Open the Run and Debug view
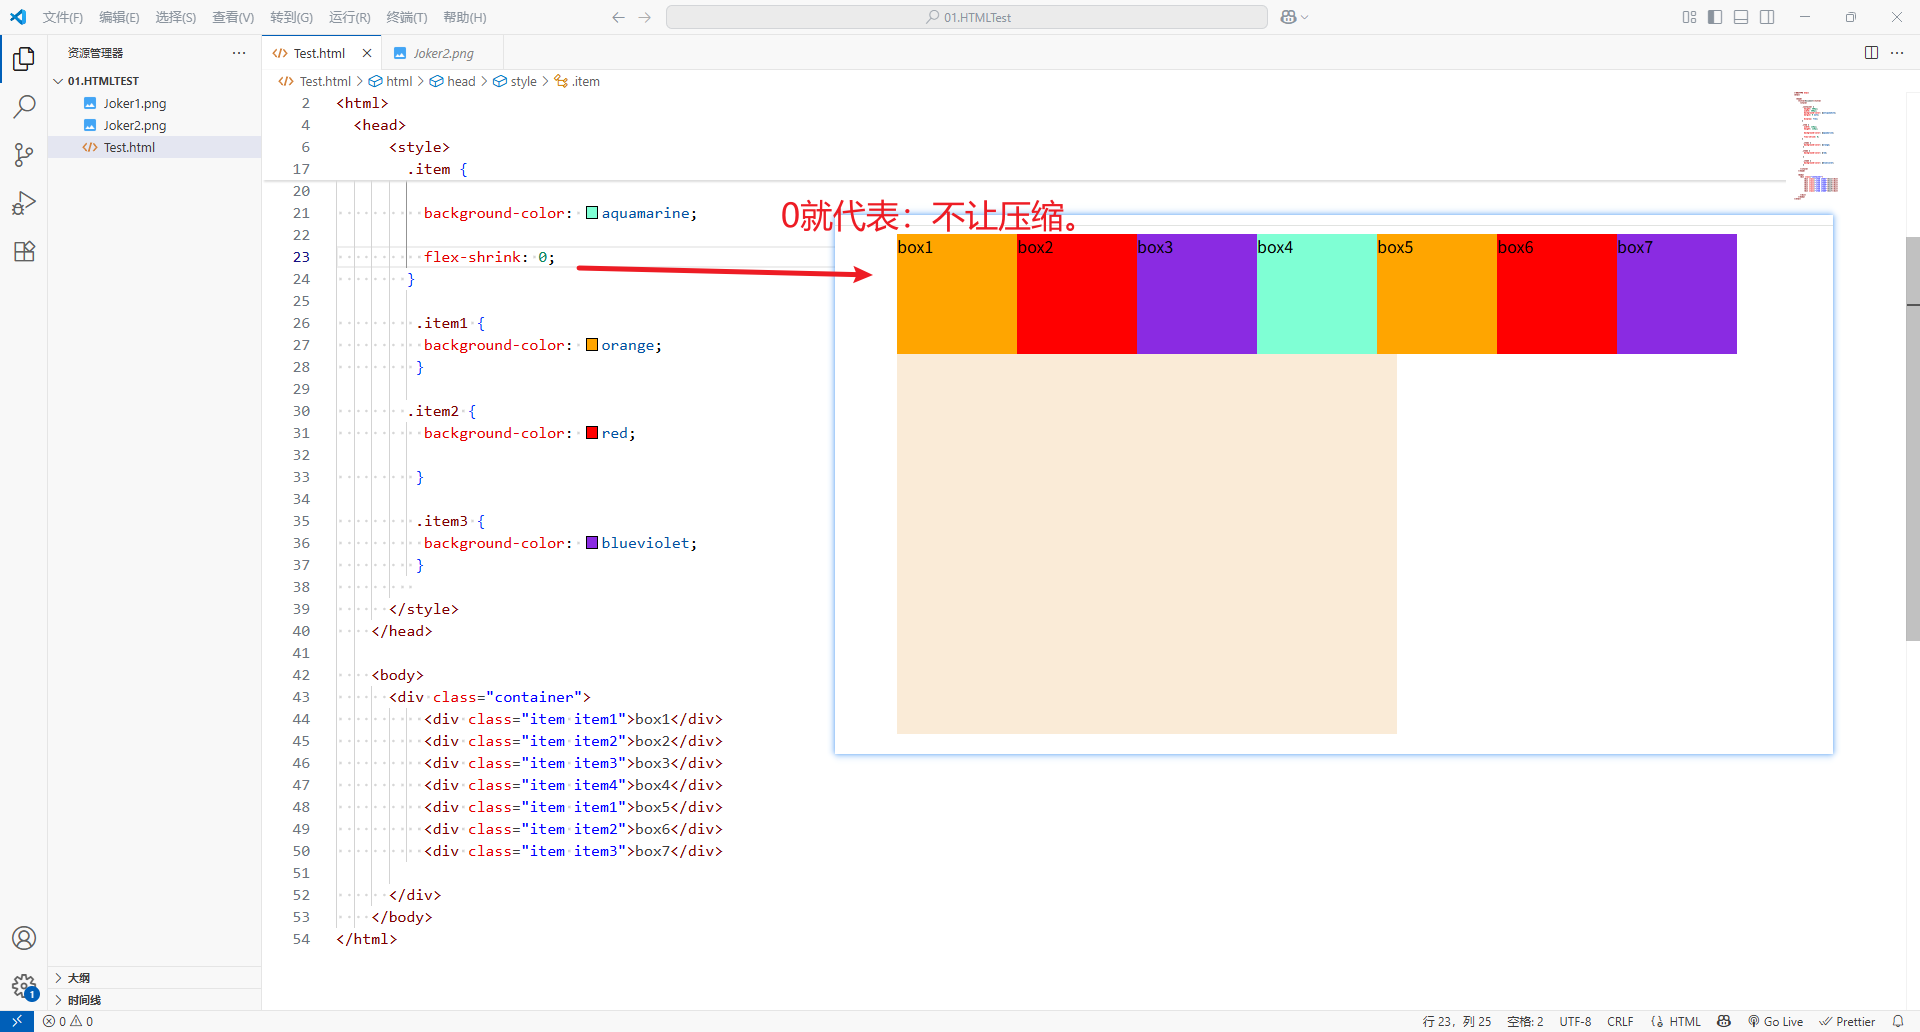Screen dimensions: 1920x1032 (x=24, y=203)
